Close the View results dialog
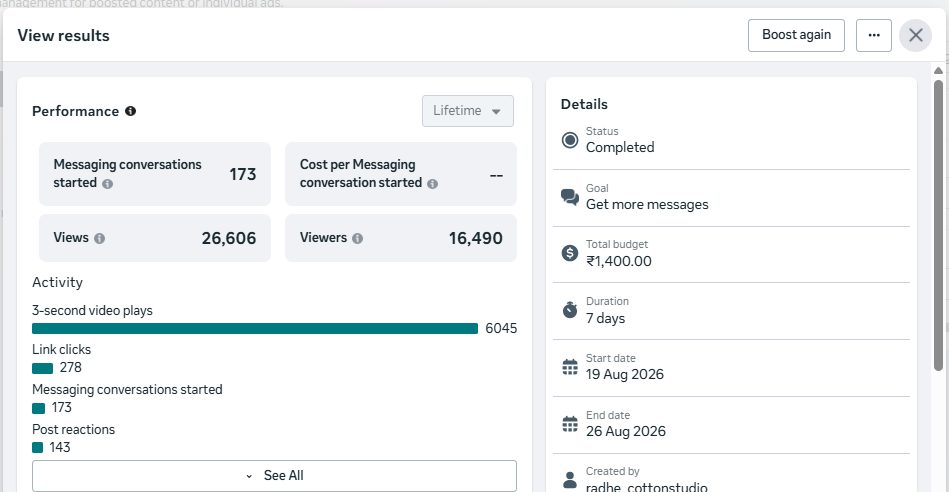 pos(915,35)
